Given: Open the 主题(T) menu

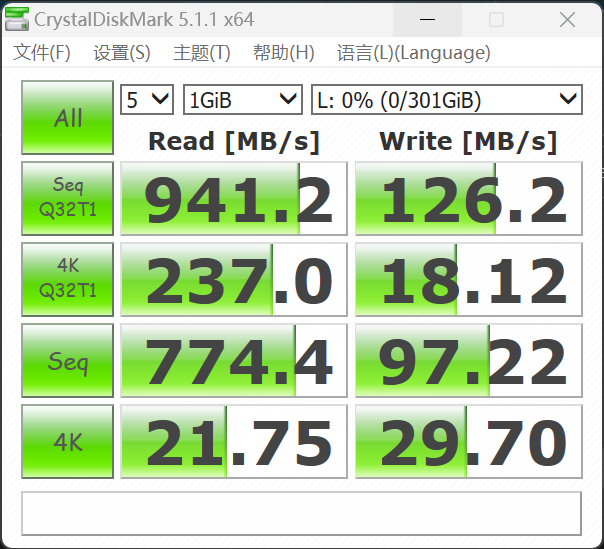Looking at the screenshot, I should (201, 53).
